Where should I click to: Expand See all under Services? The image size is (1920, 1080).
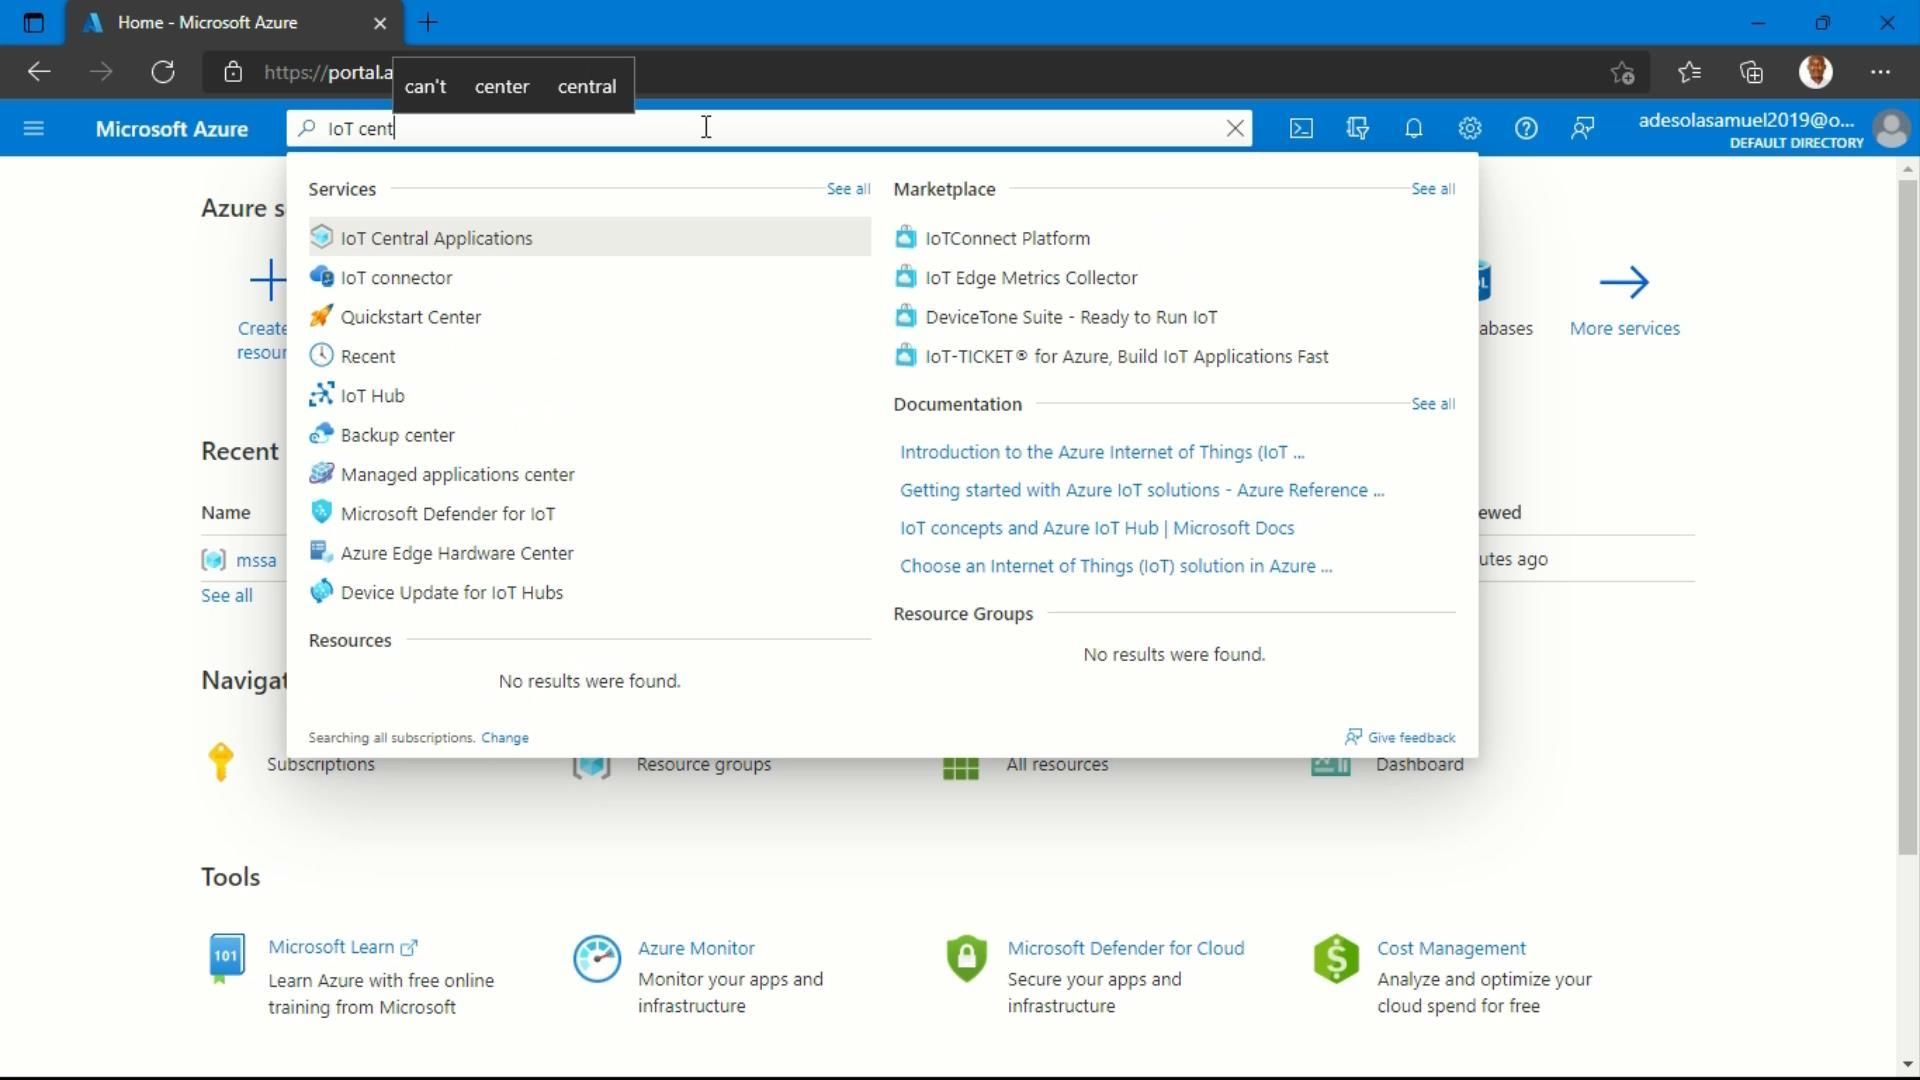(847, 189)
